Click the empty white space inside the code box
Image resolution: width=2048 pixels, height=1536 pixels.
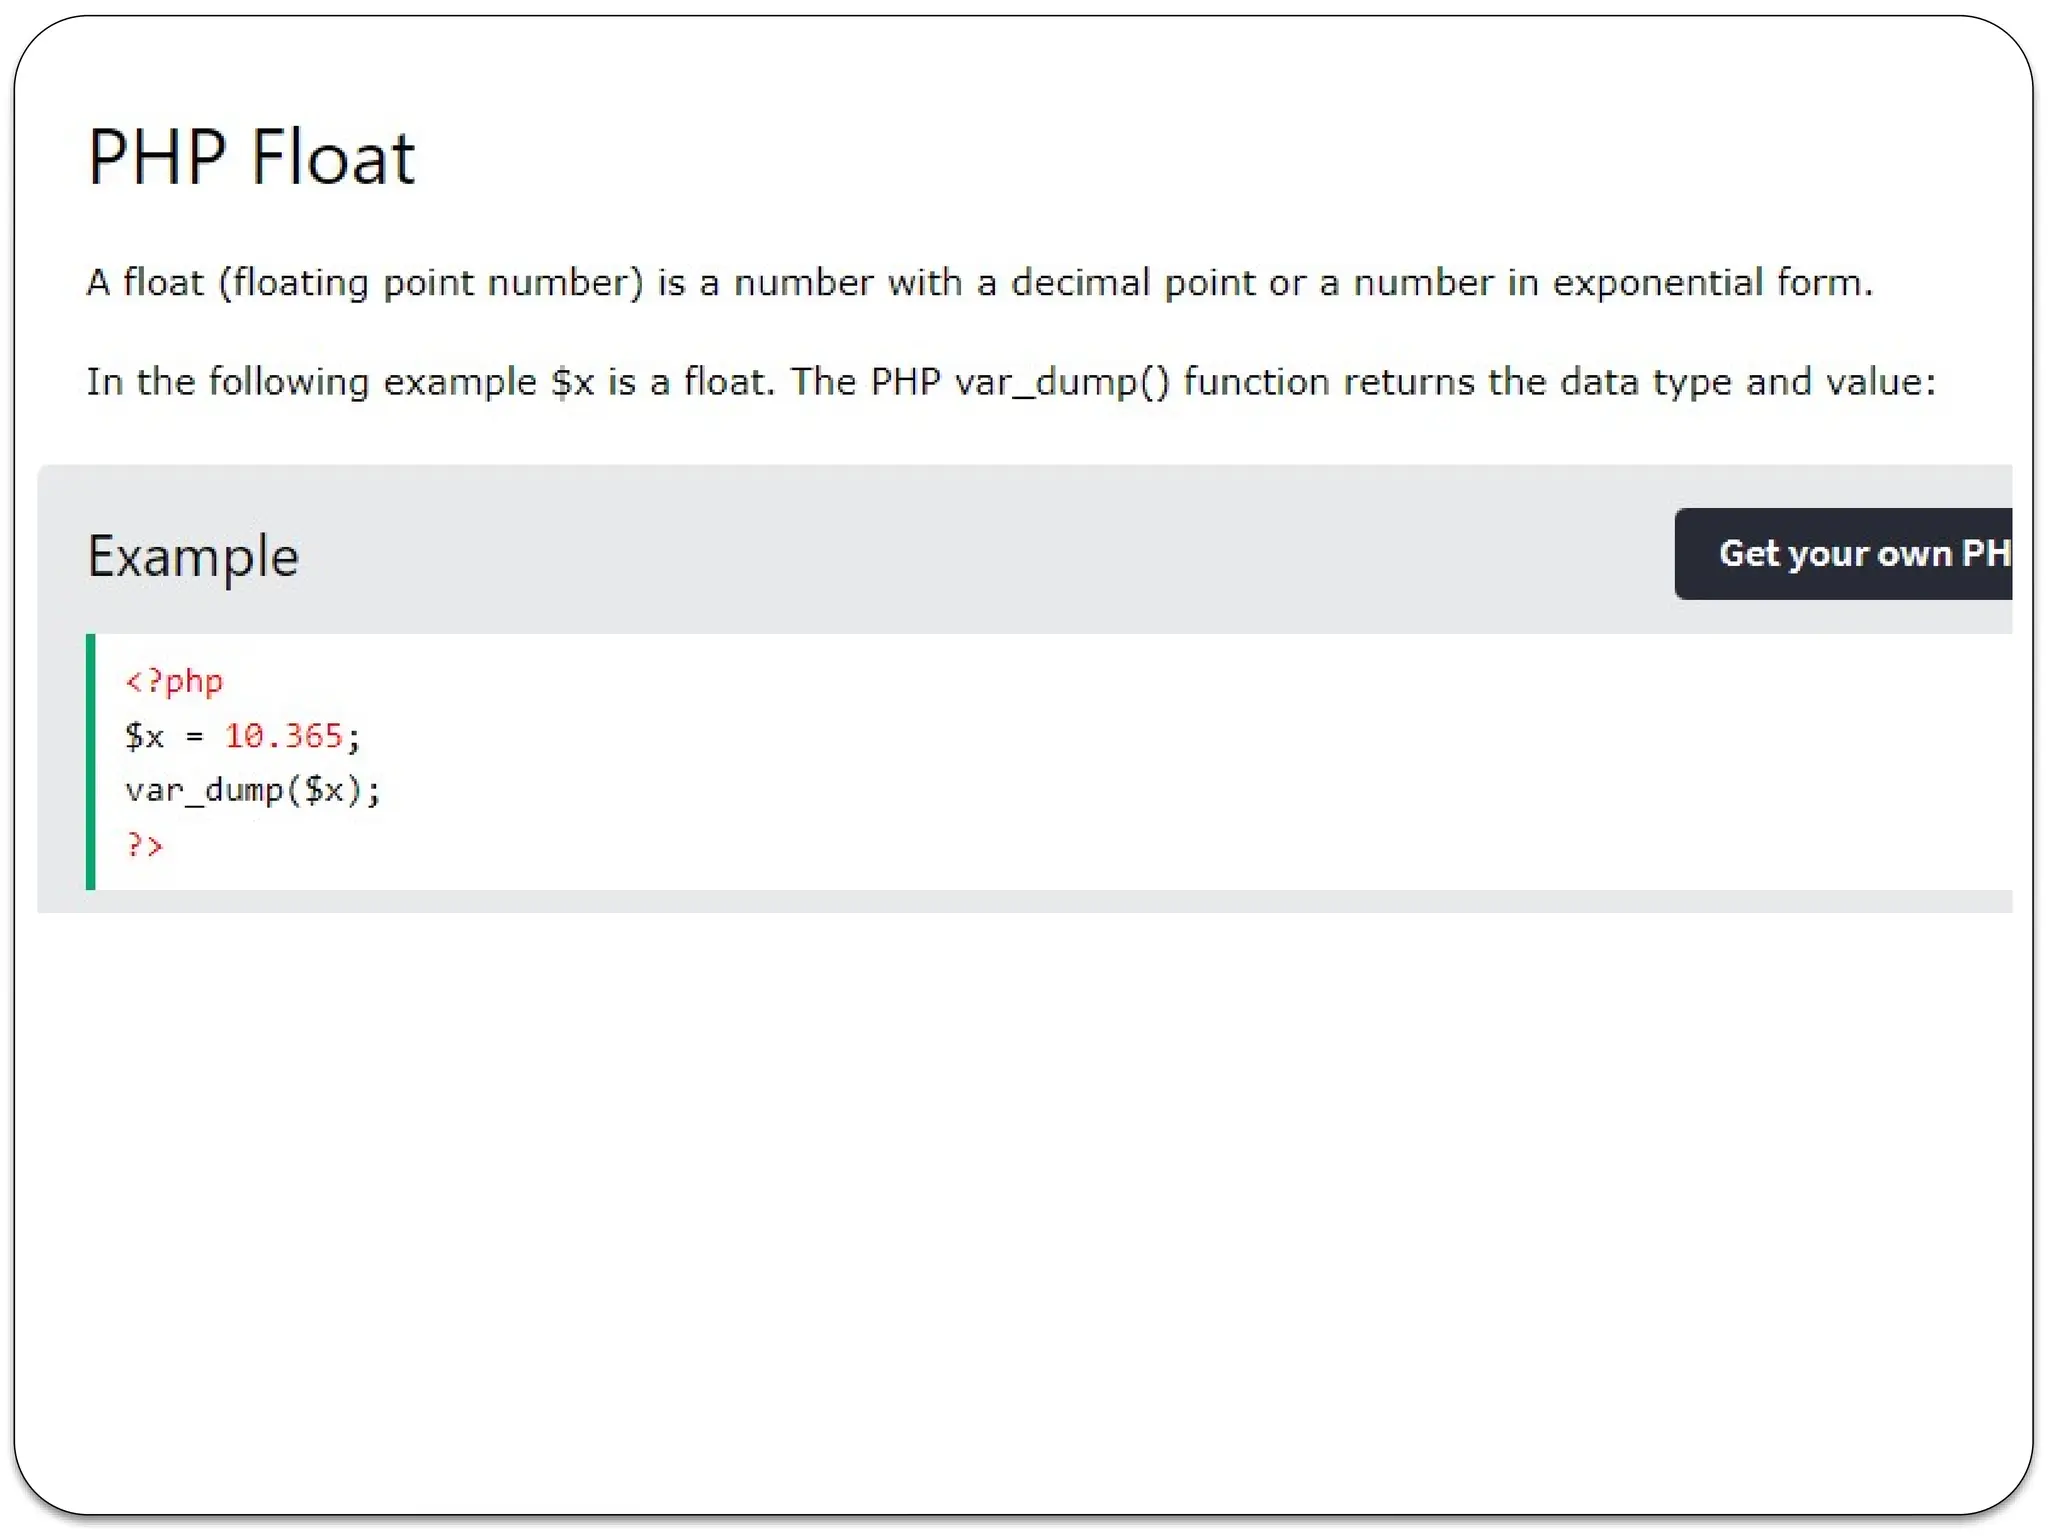point(1100,762)
